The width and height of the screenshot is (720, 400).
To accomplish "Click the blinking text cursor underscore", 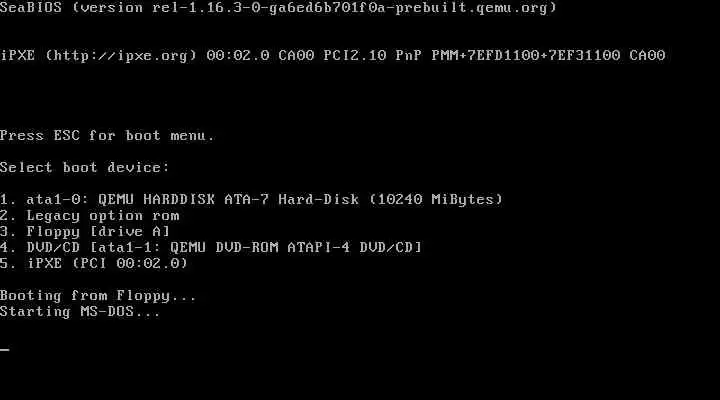I will coord(5,349).
